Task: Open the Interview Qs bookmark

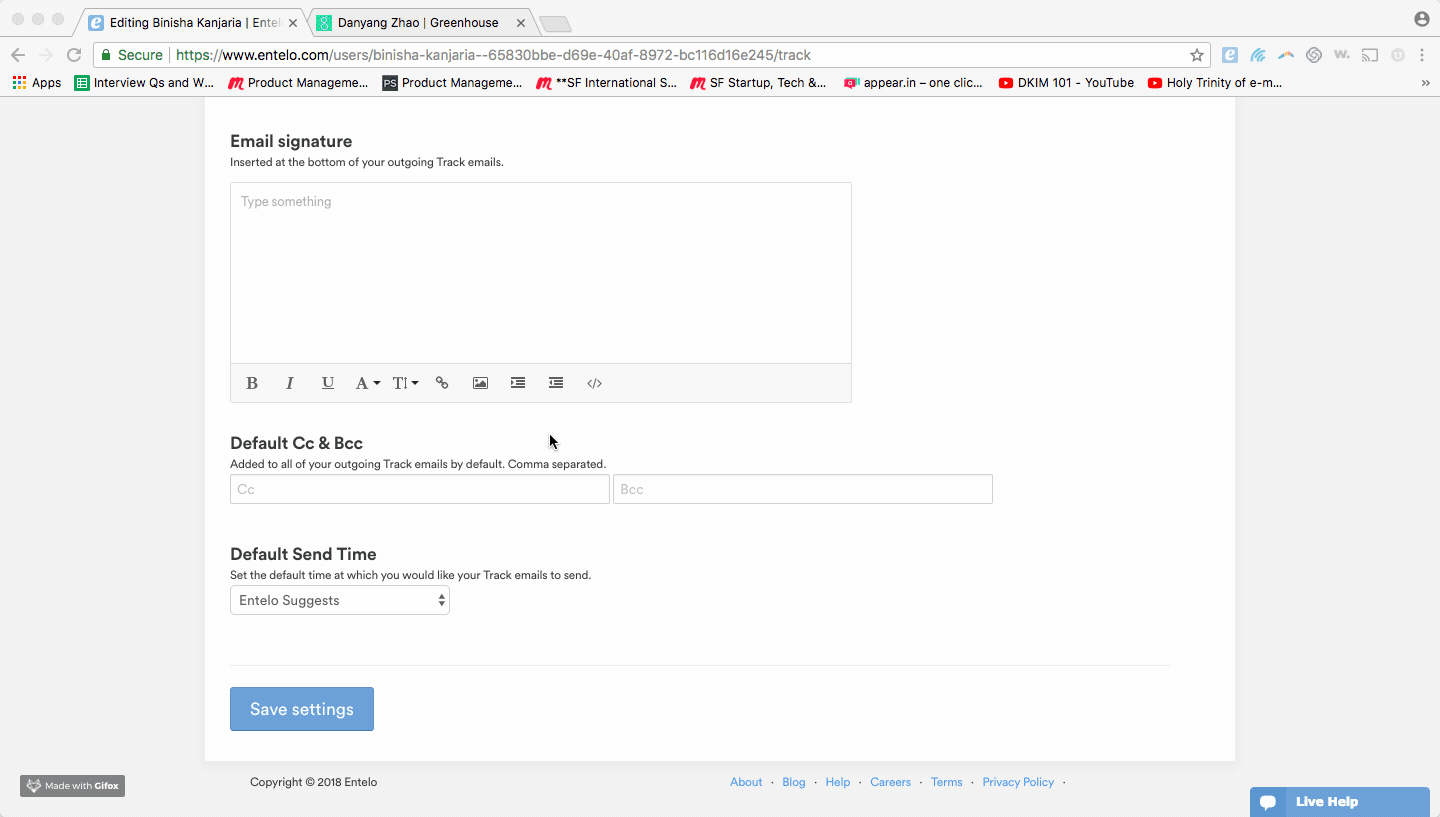Action: [x=145, y=83]
